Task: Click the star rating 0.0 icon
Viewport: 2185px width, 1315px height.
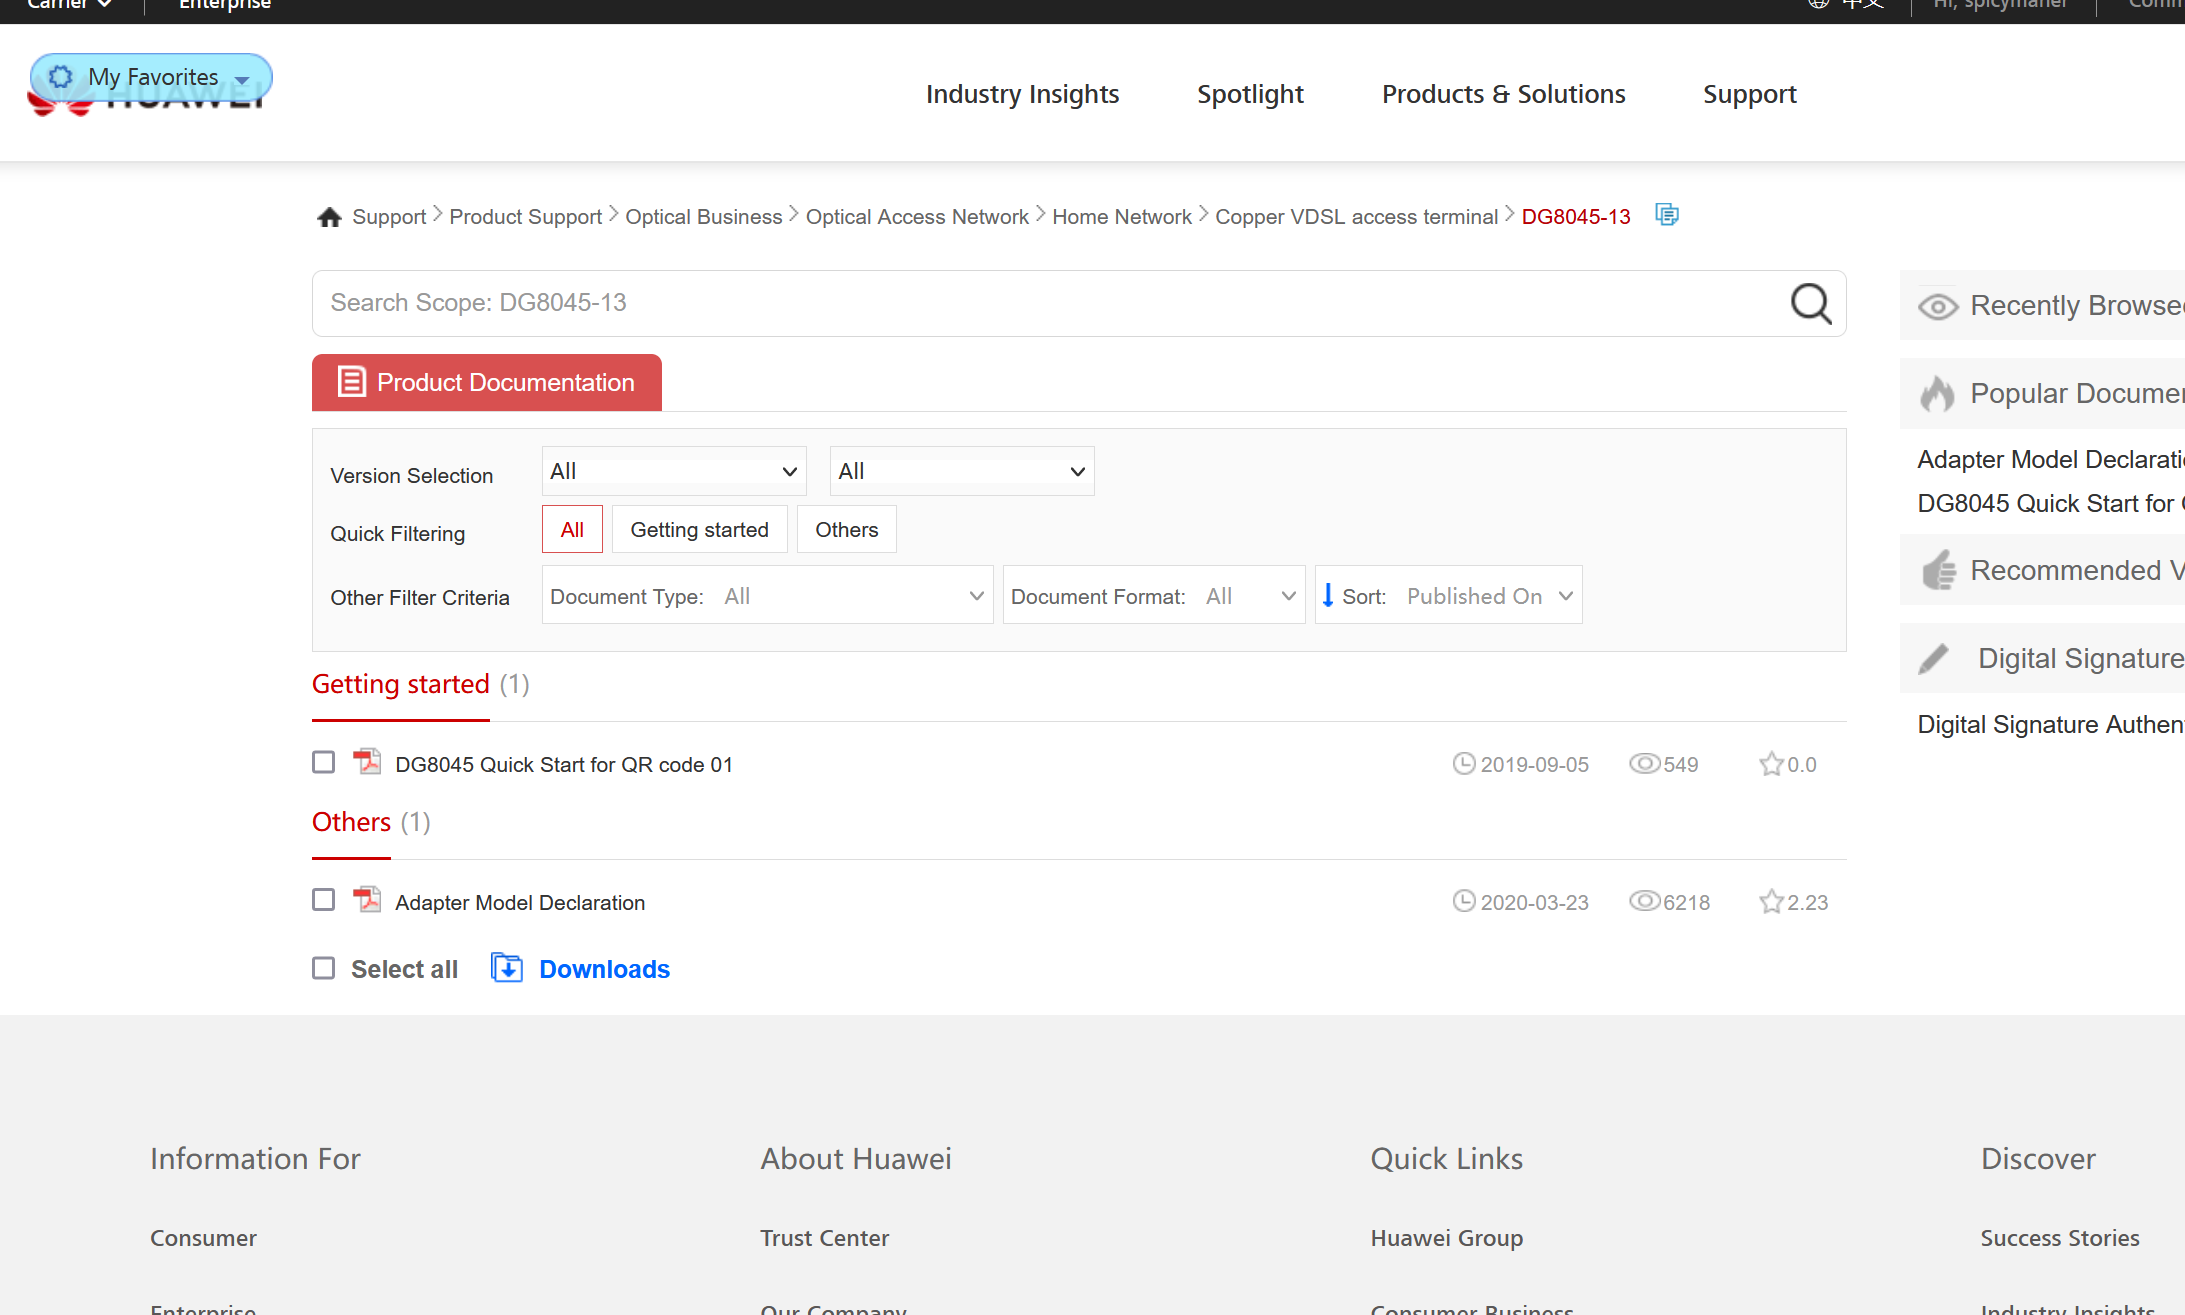Action: 1771,764
